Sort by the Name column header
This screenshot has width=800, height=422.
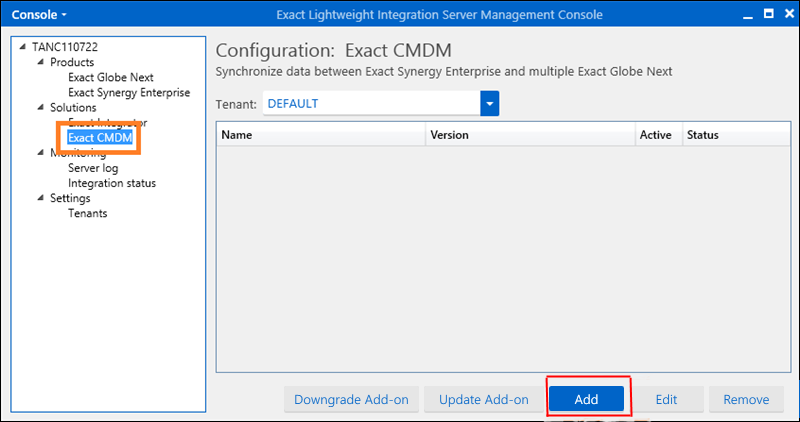(x=321, y=135)
